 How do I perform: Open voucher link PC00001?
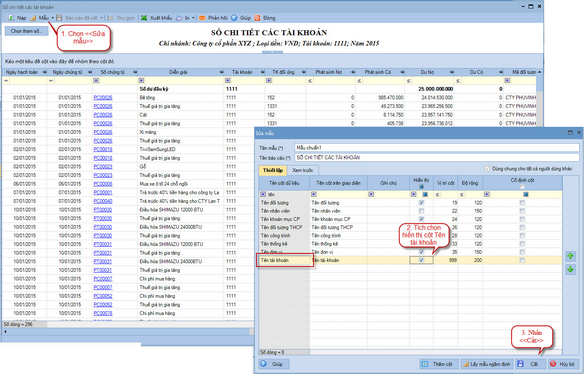click(x=103, y=193)
